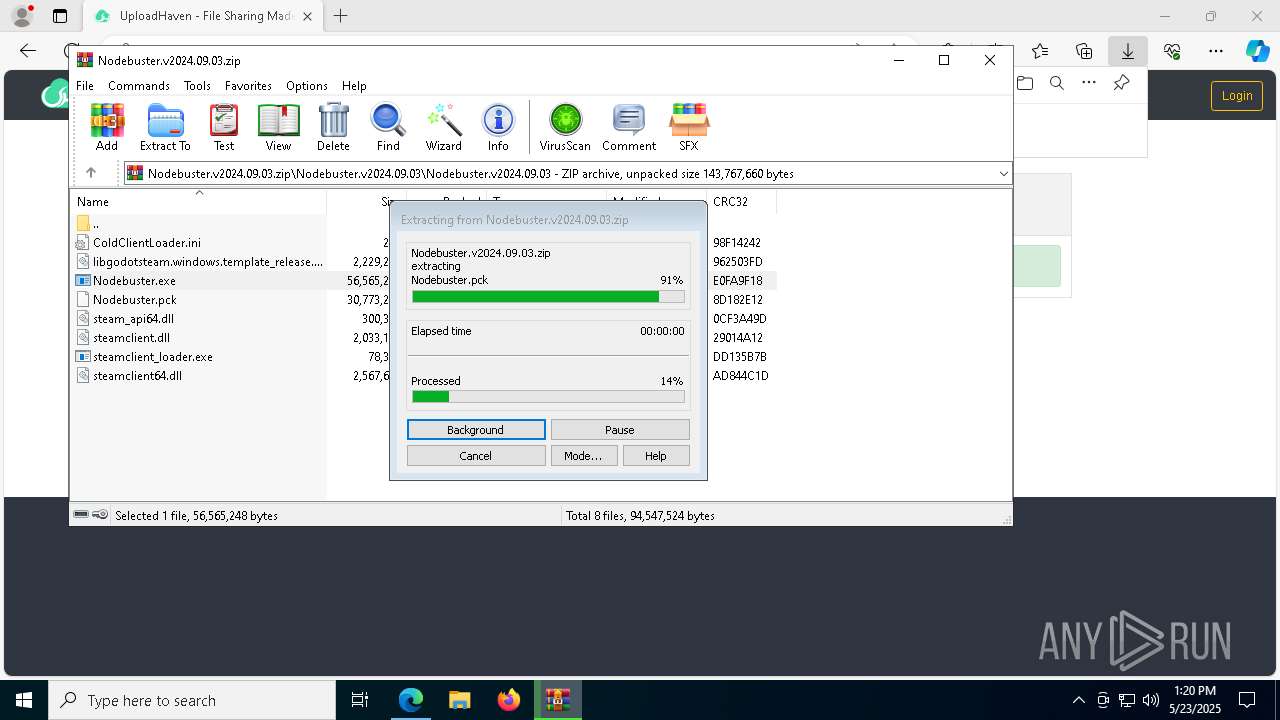
Task: Select Nodebuster.exe file
Action: (x=125, y=281)
